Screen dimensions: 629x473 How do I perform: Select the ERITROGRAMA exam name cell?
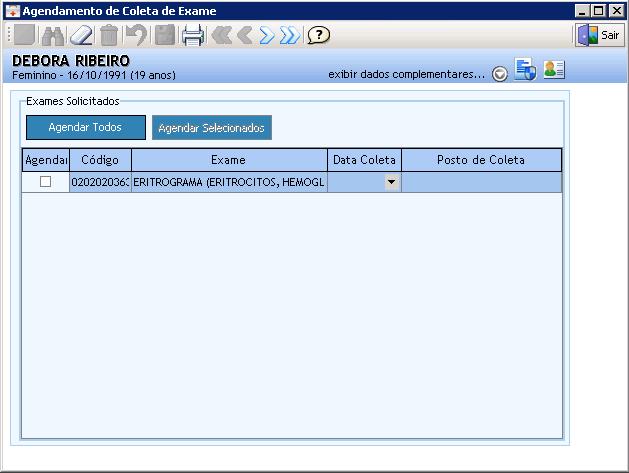[x=229, y=182]
